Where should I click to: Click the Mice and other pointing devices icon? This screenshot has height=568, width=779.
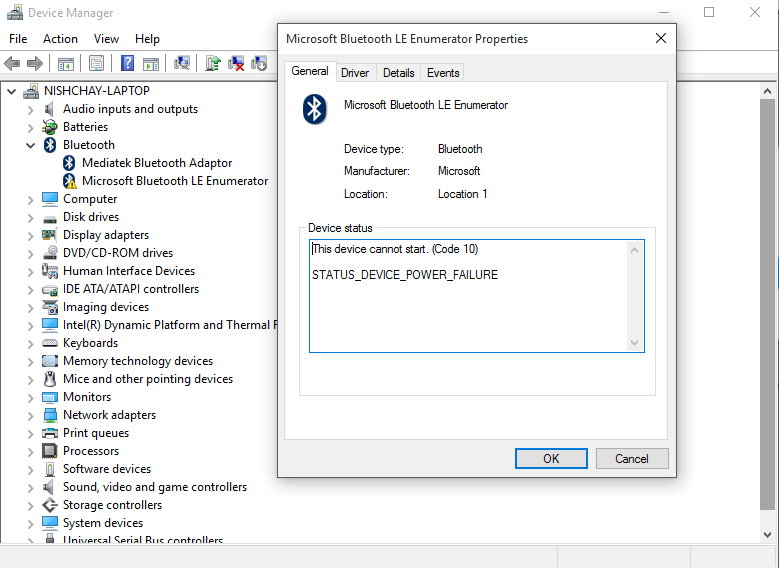coord(50,379)
